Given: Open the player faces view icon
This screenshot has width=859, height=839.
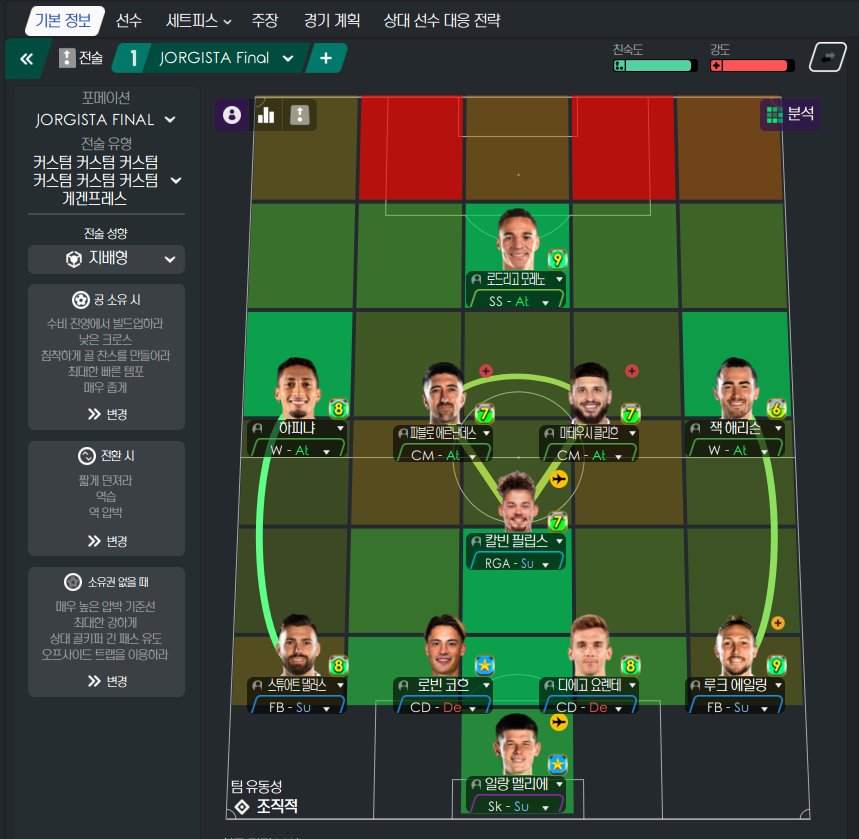Looking at the screenshot, I should (x=232, y=115).
